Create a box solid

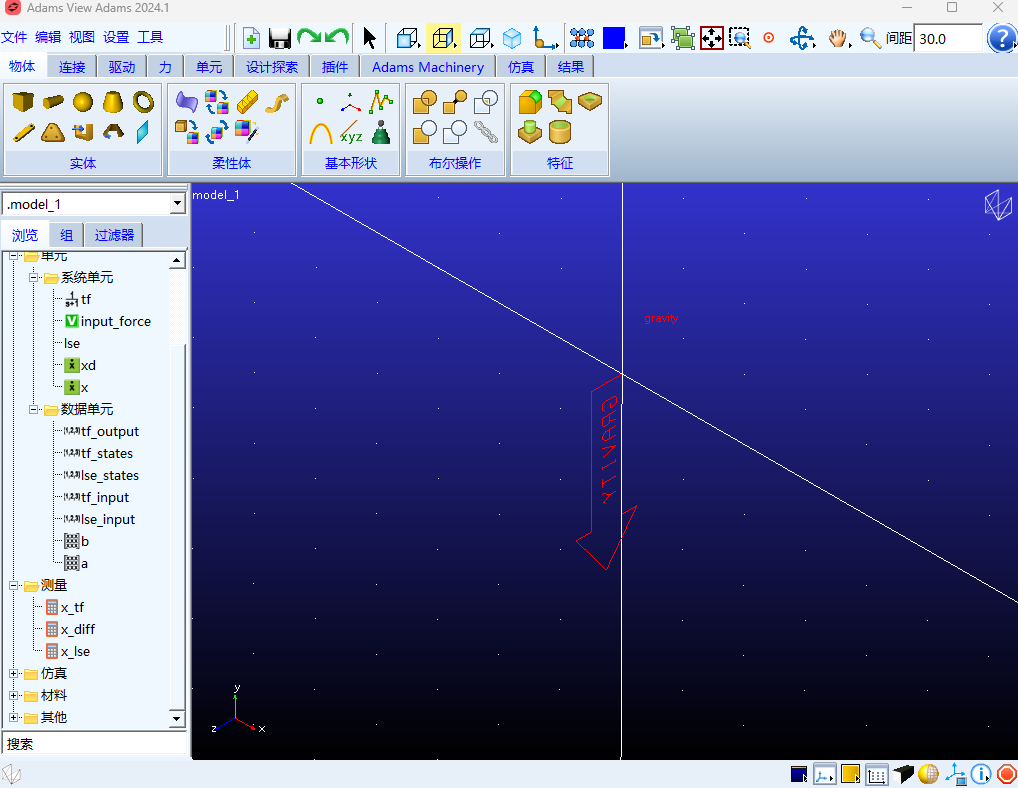point(23,102)
